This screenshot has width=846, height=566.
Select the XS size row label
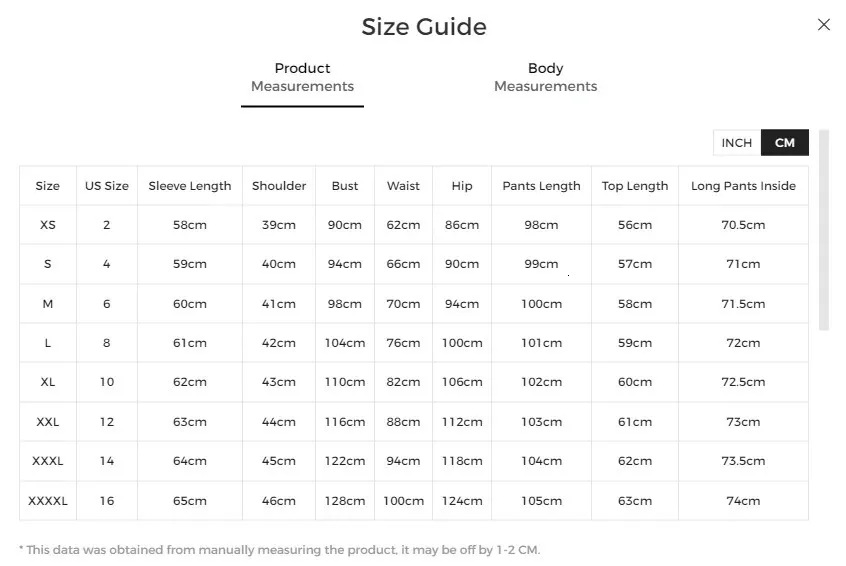48,225
